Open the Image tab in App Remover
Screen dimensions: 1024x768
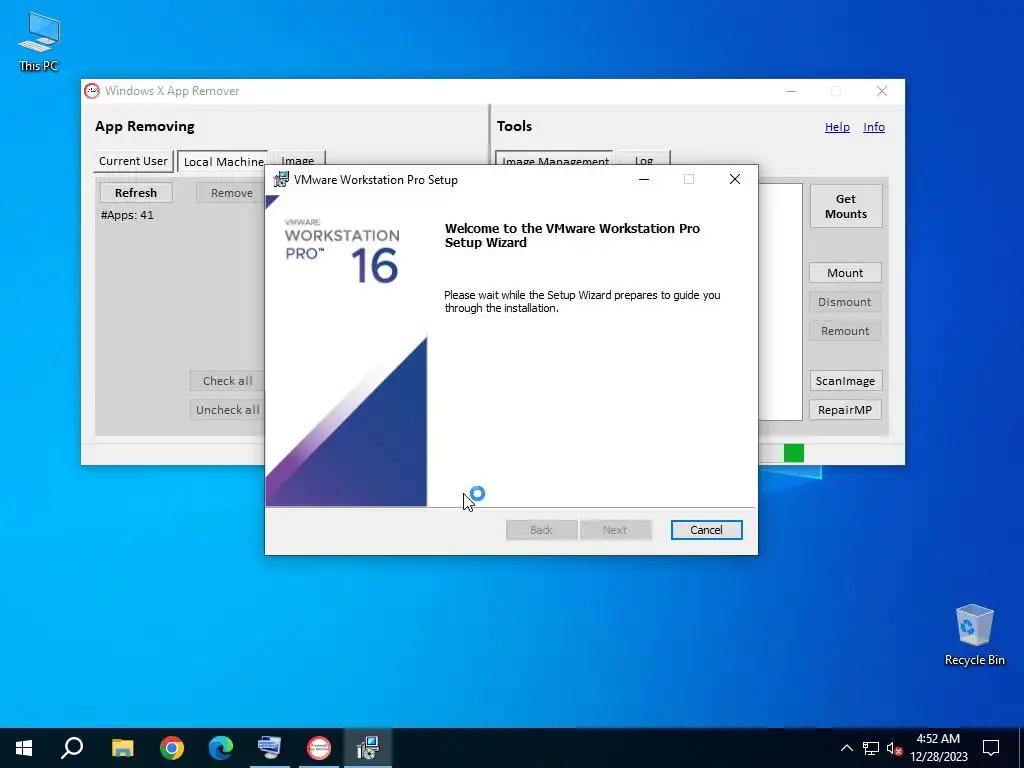pyautogui.click(x=298, y=161)
